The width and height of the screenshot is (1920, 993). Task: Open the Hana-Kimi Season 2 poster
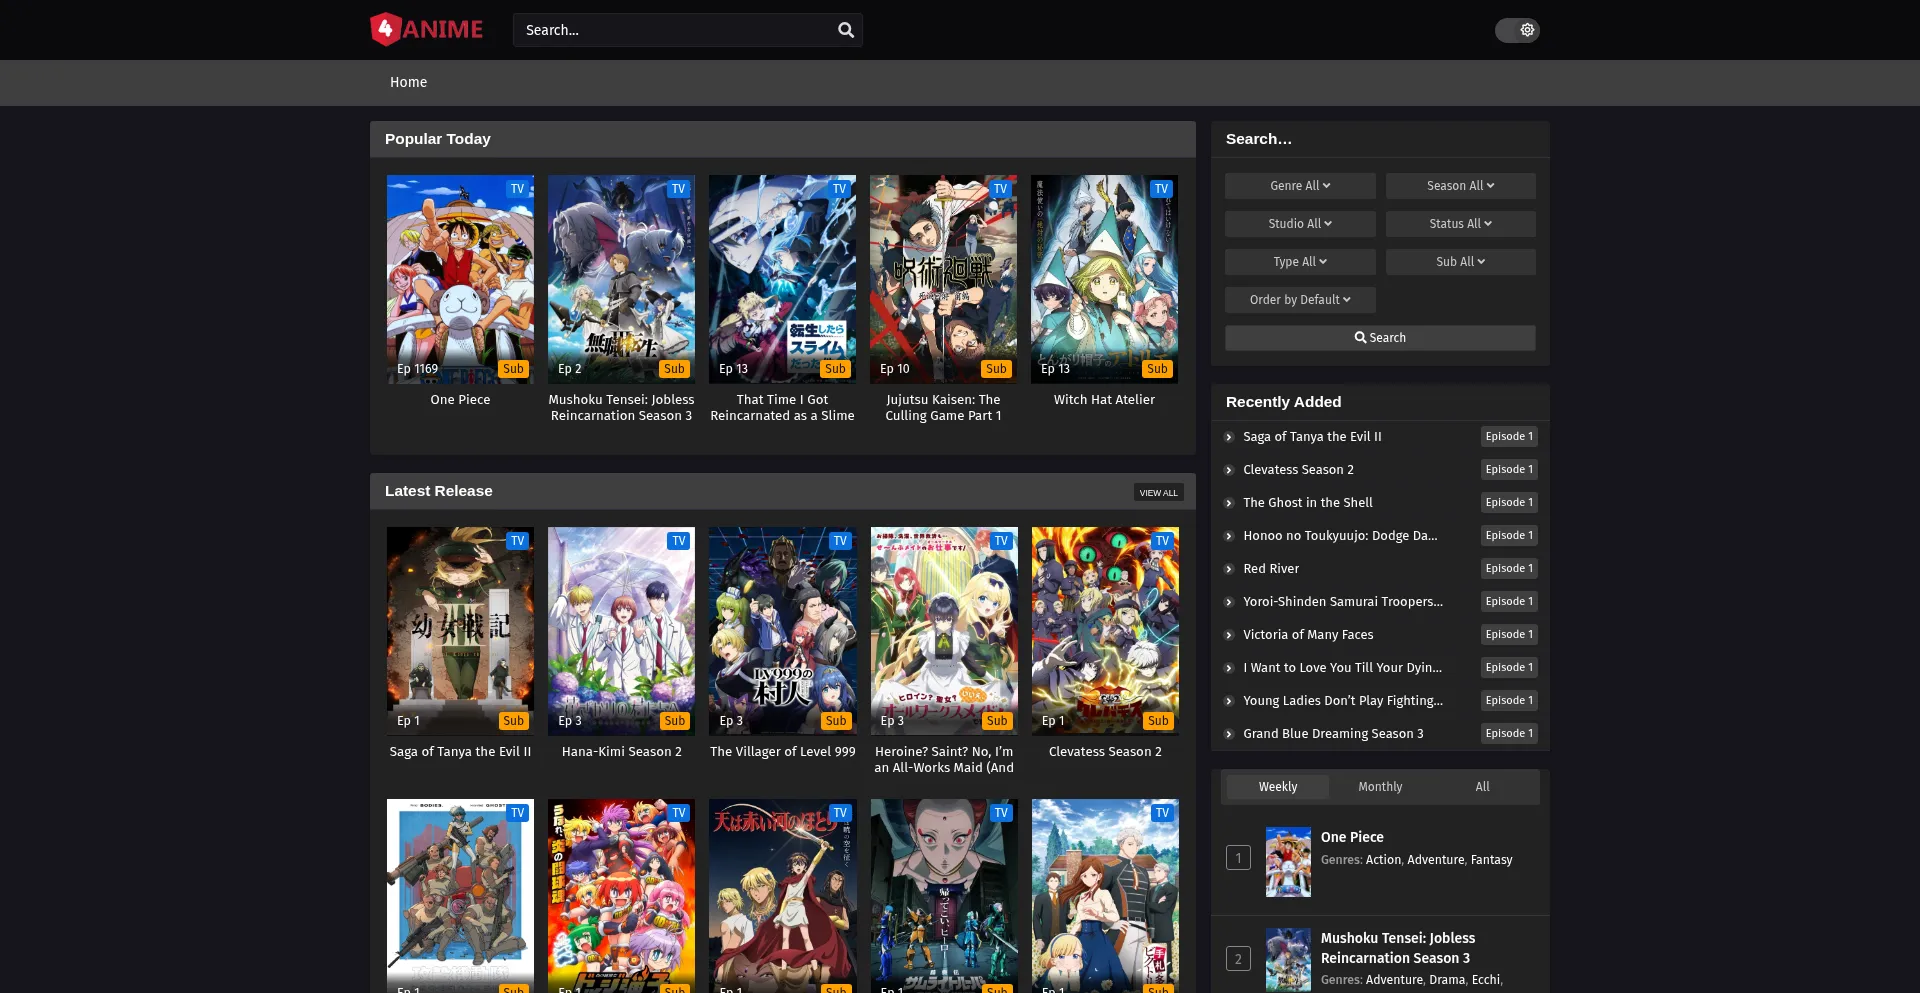pyautogui.click(x=621, y=631)
